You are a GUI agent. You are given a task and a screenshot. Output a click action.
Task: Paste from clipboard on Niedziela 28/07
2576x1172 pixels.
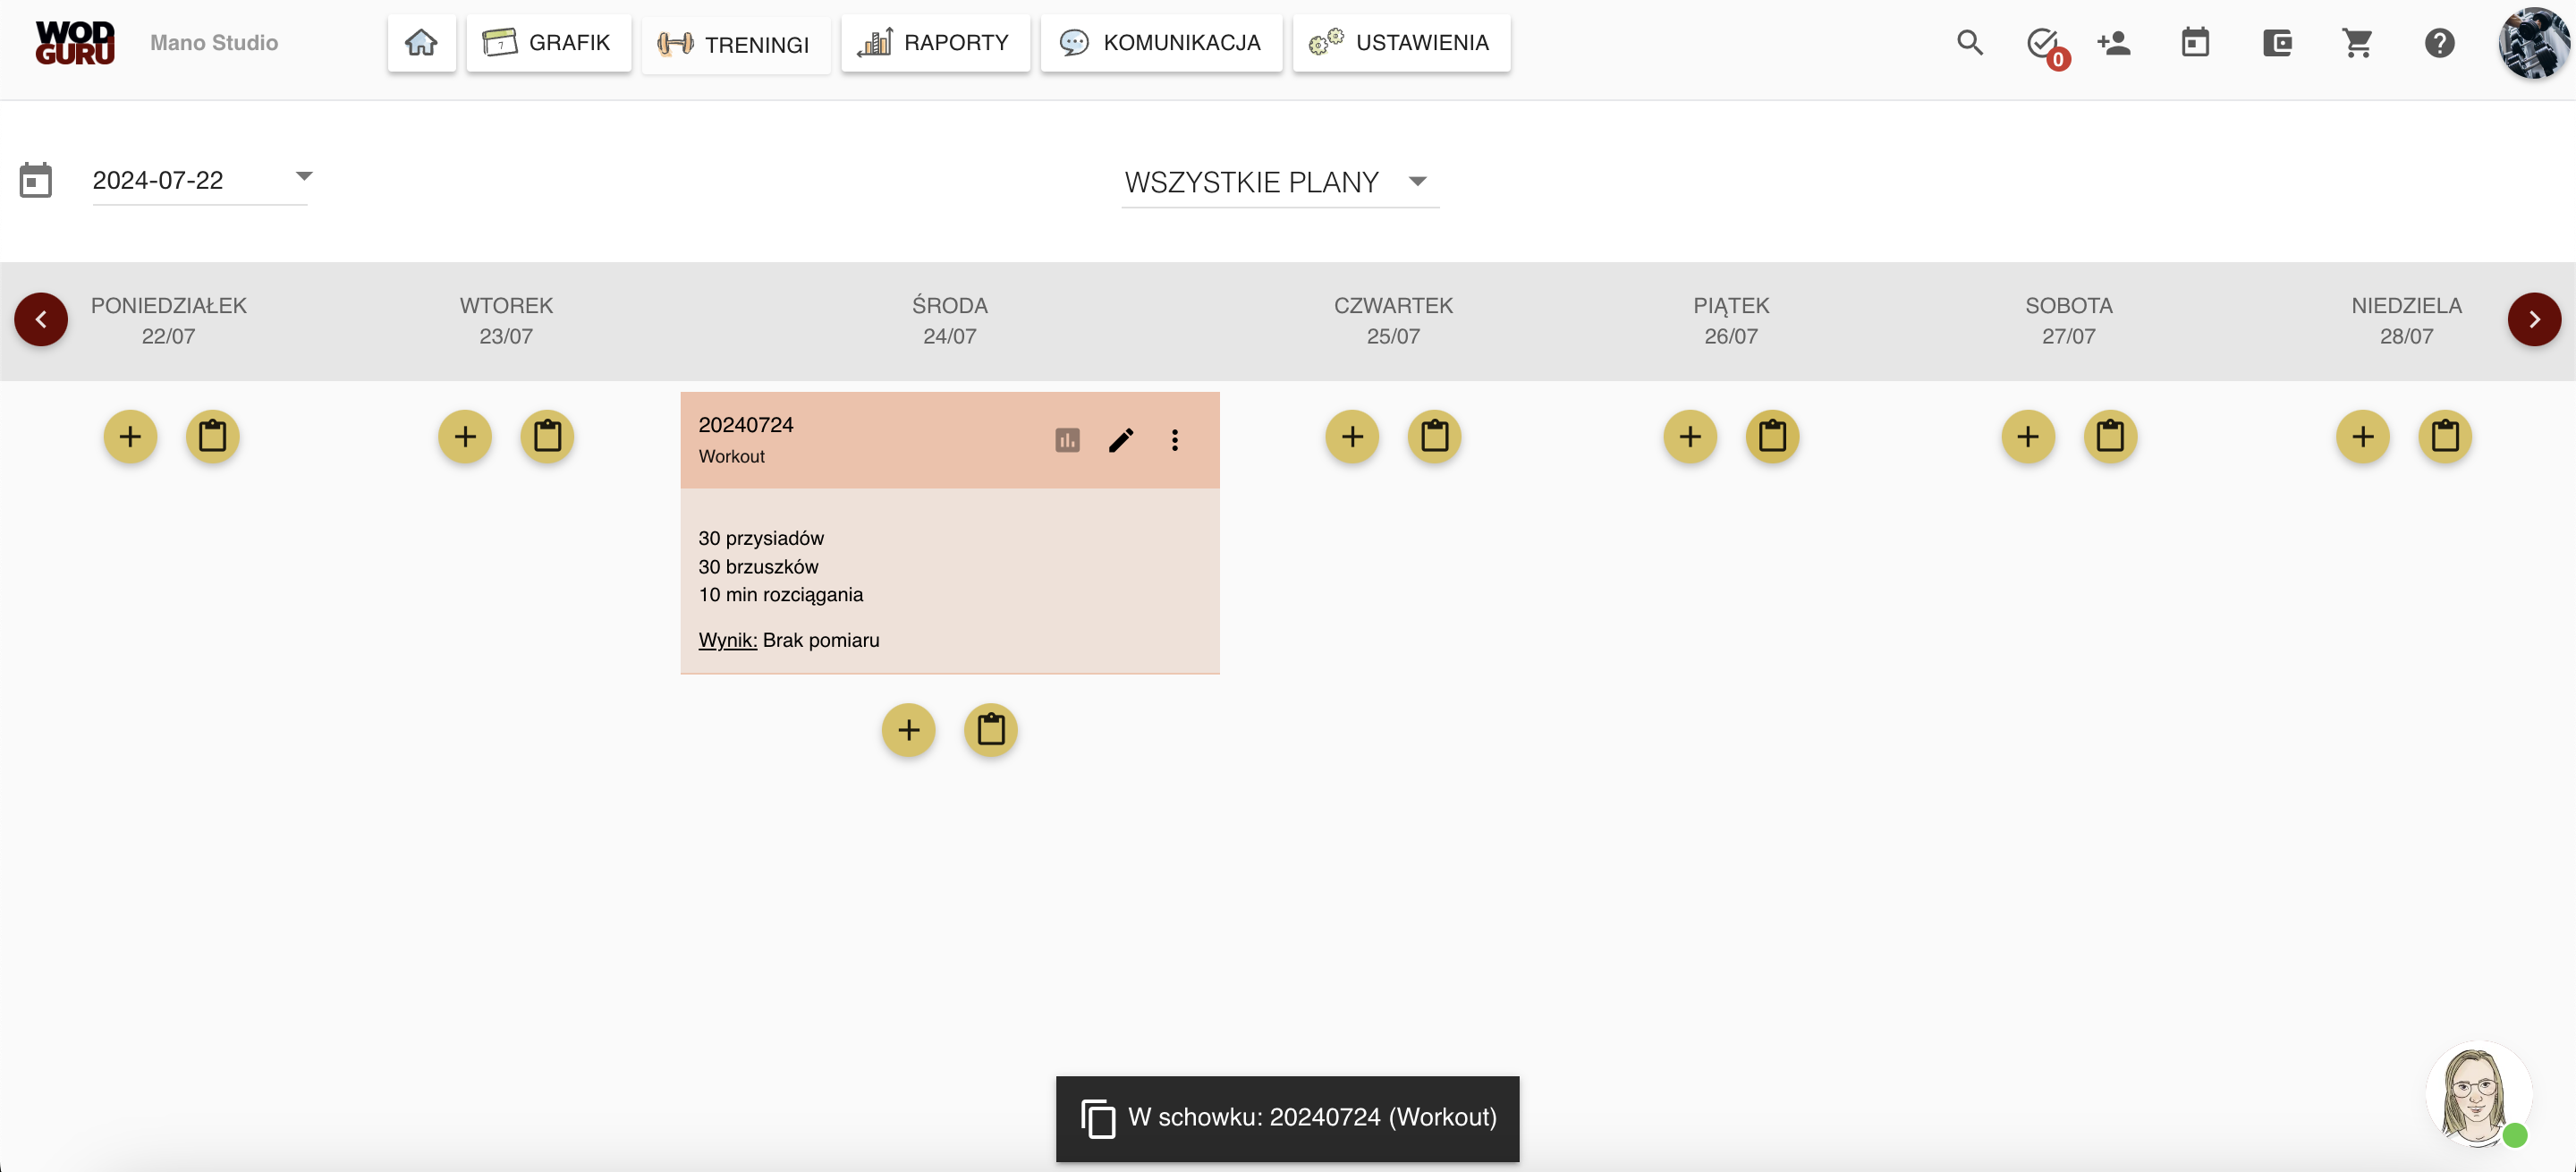(2445, 436)
